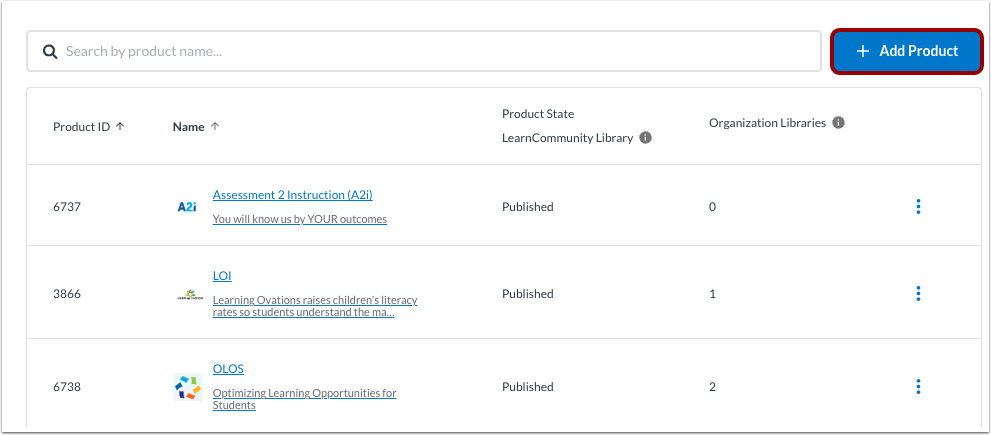
Task: Click the A2i product logo
Action: [x=186, y=207]
